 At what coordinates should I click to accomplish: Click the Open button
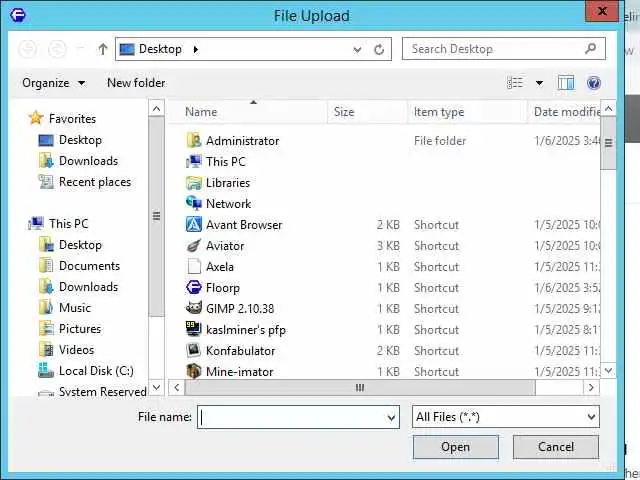tap(456, 447)
